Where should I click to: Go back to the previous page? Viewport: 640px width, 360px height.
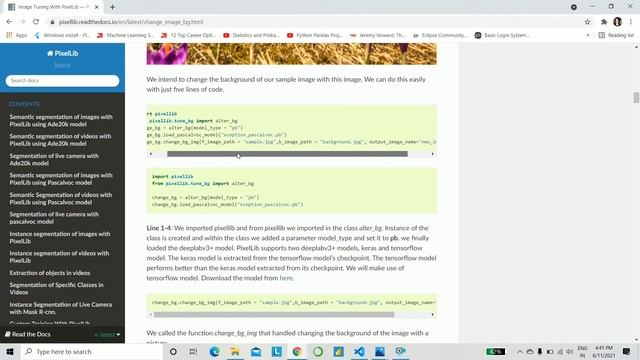(x=9, y=22)
